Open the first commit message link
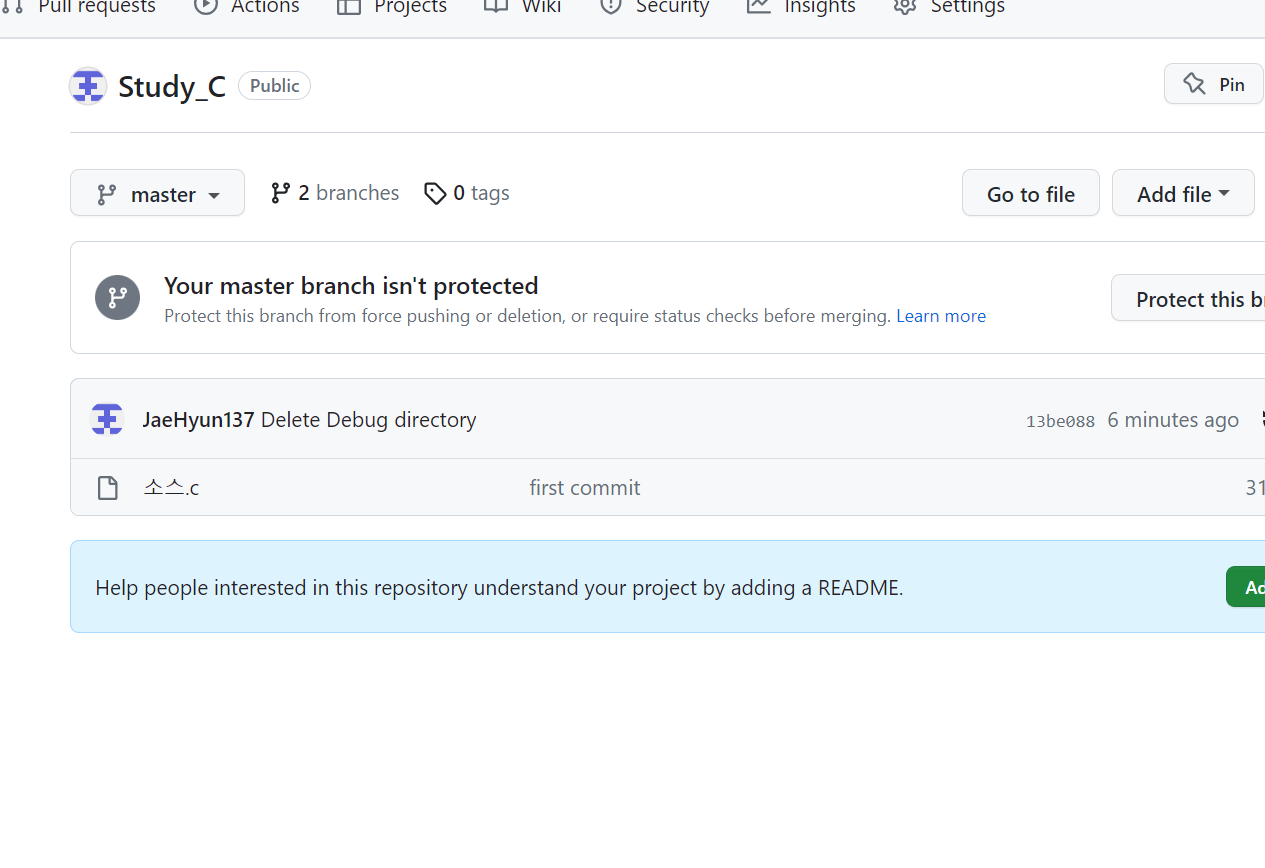The height and width of the screenshot is (868, 1265). pos(585,488)
